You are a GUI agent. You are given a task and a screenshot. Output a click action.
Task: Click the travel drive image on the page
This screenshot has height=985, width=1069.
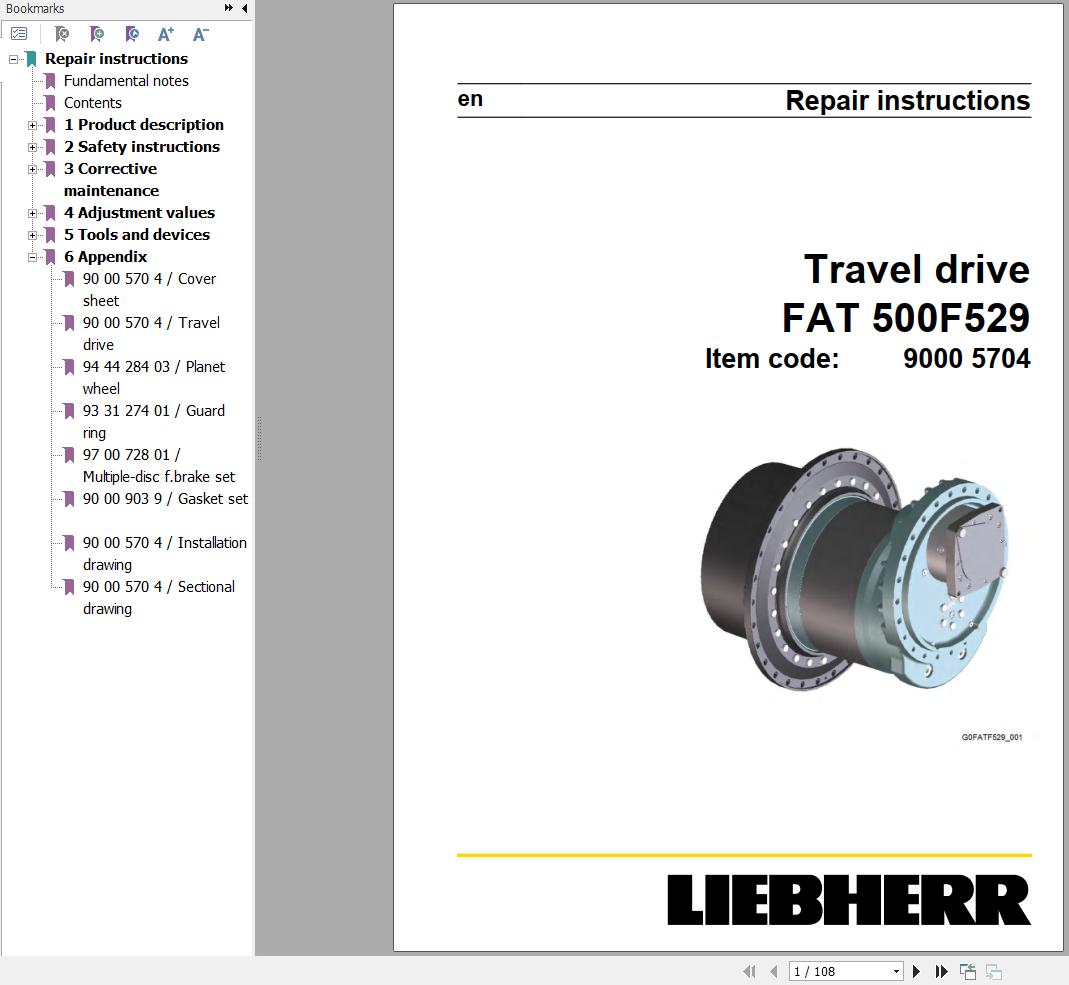(x=854, y=569)
